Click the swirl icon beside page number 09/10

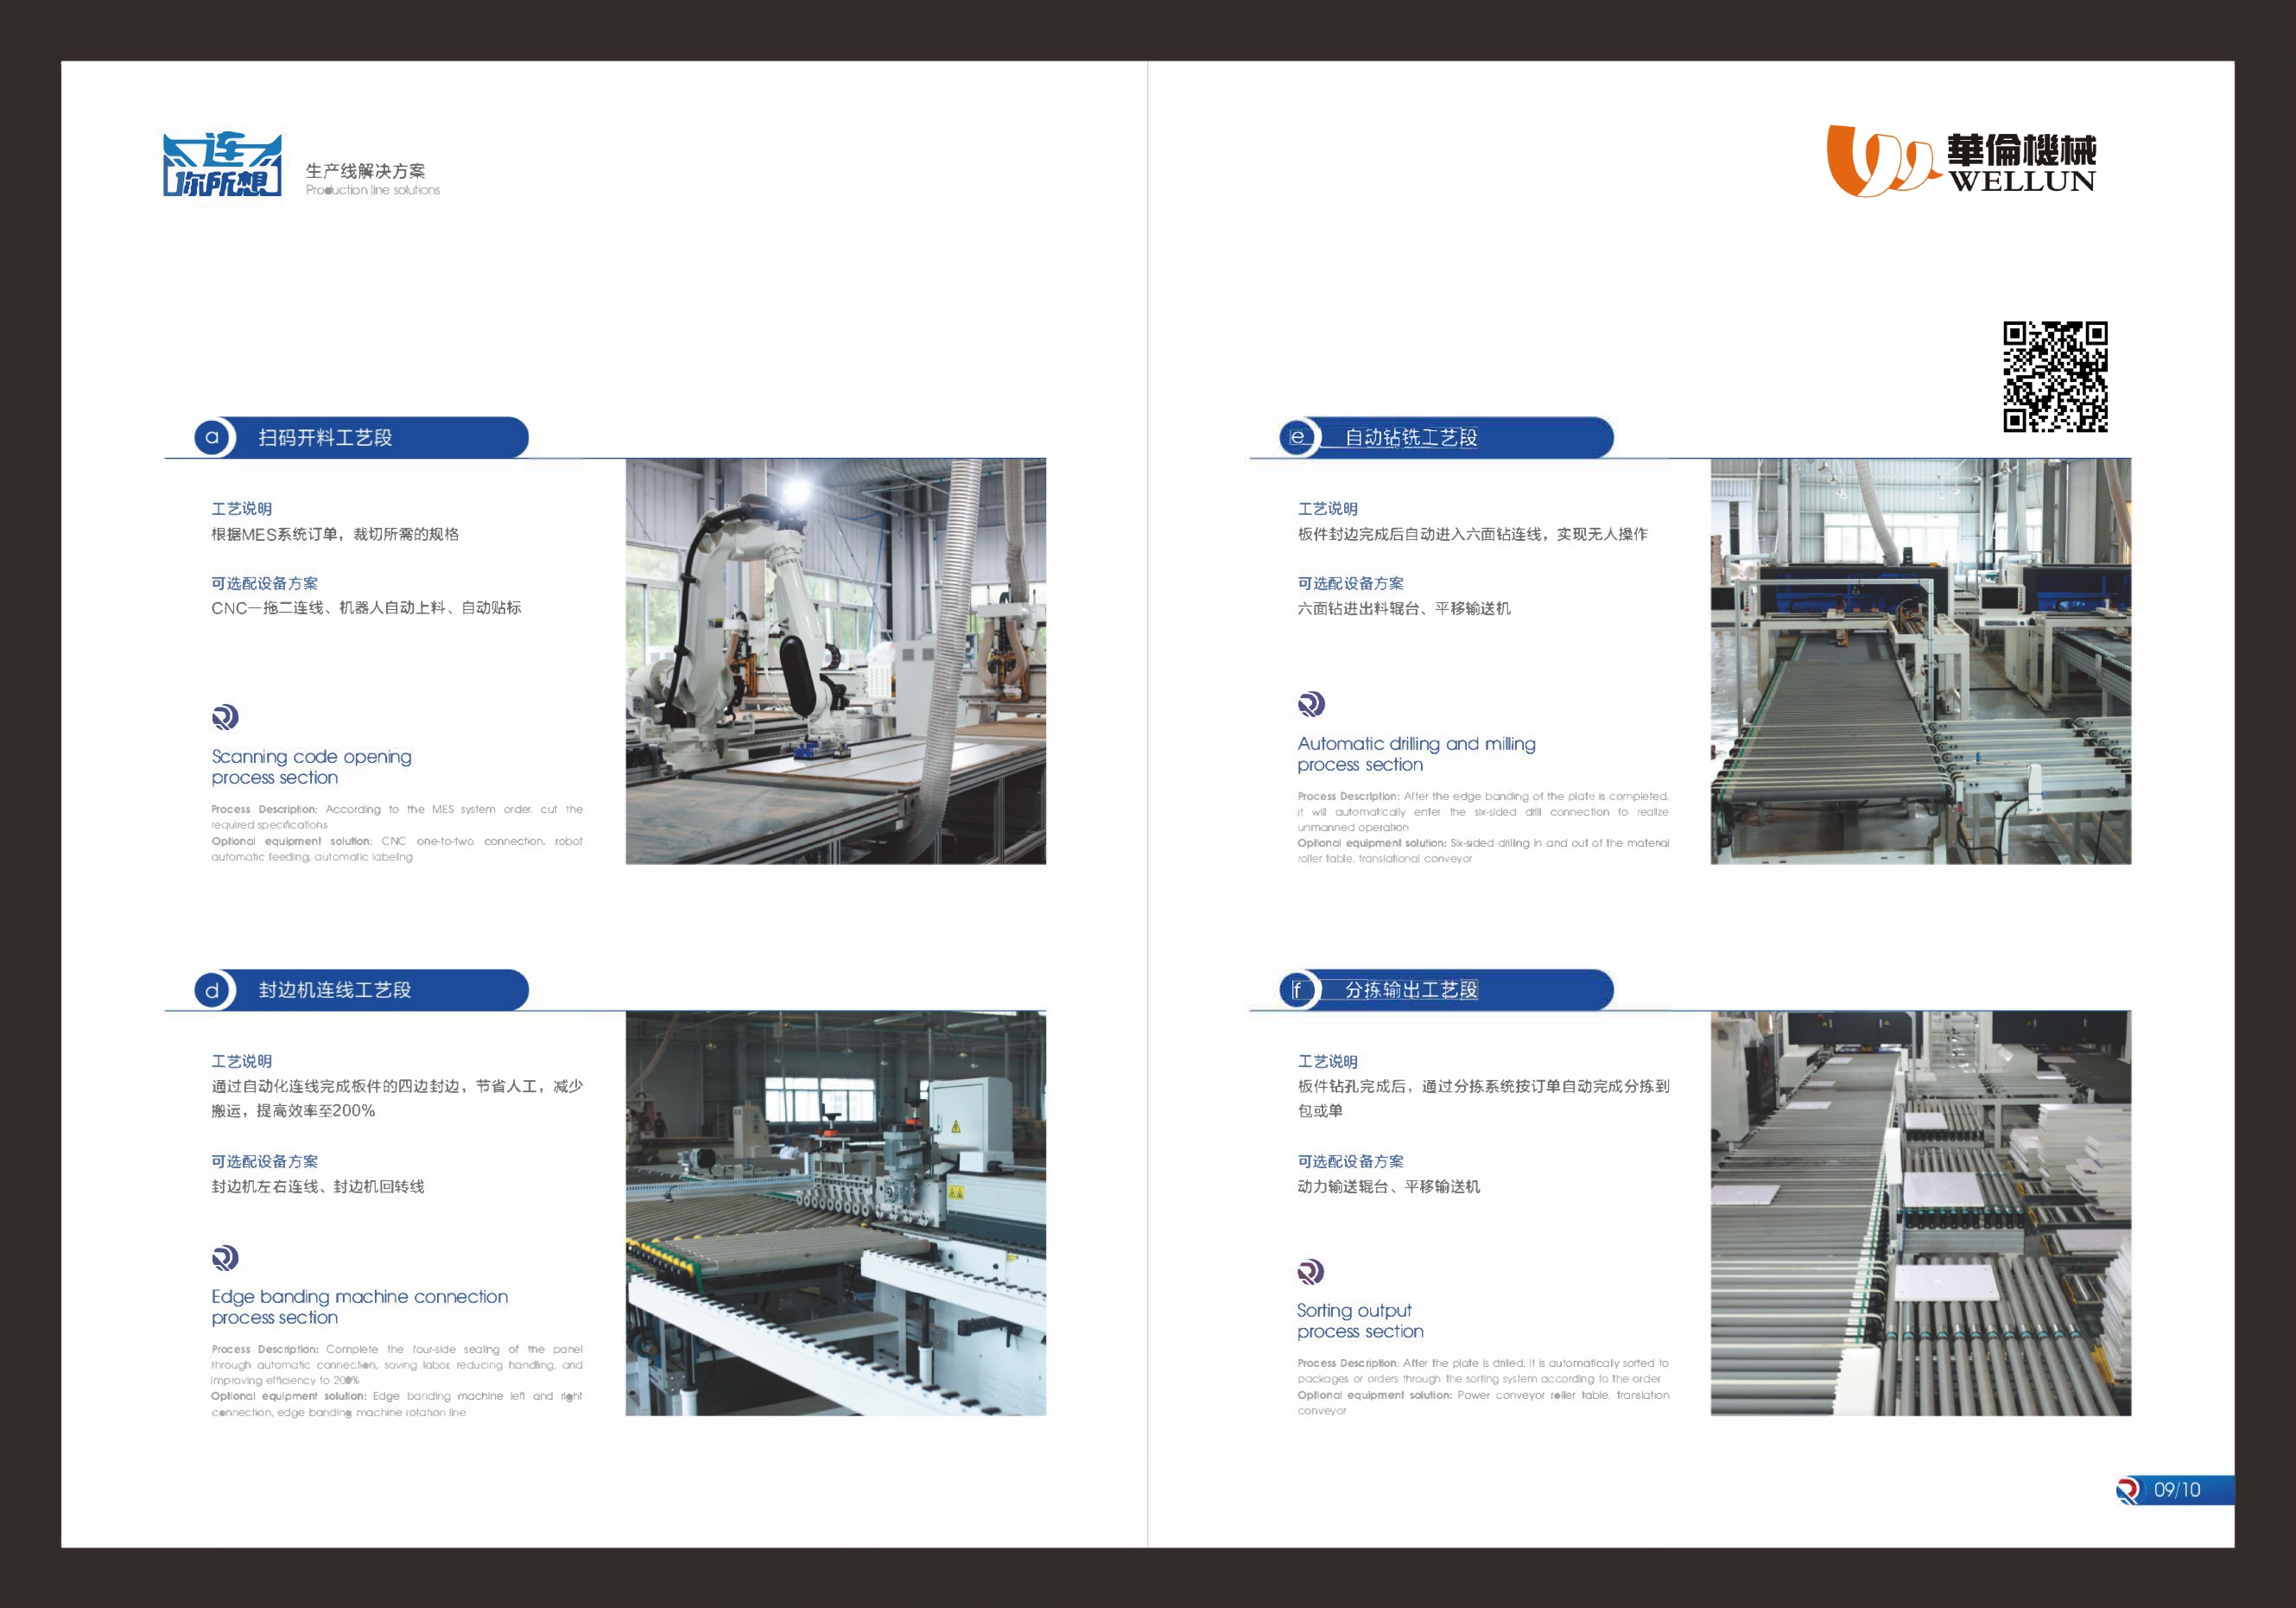point(2128,1490)
